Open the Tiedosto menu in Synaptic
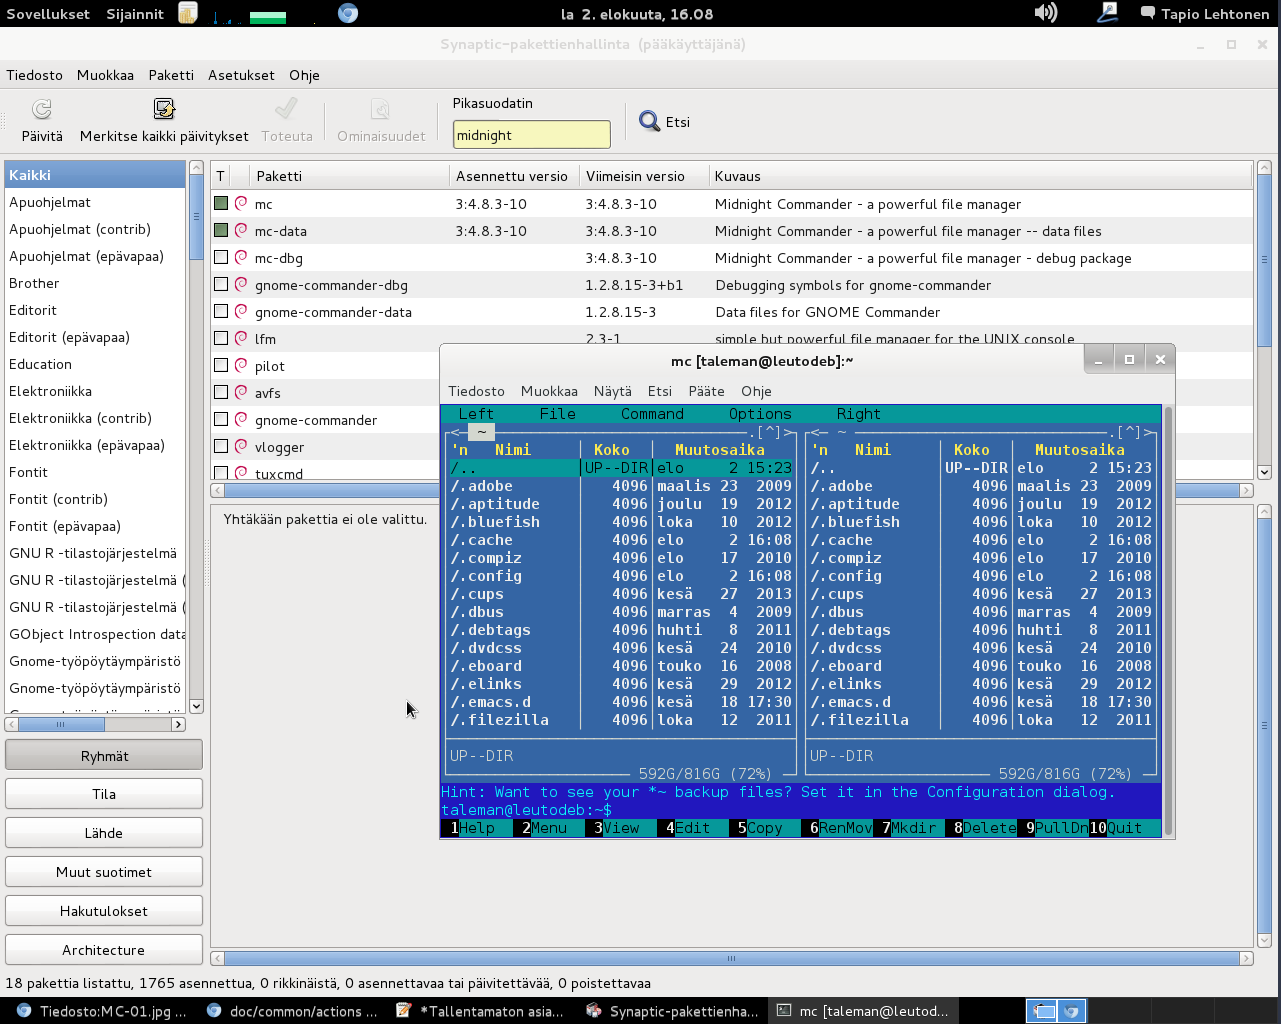Screen dimensions: 1281x1024 point(34,75)
